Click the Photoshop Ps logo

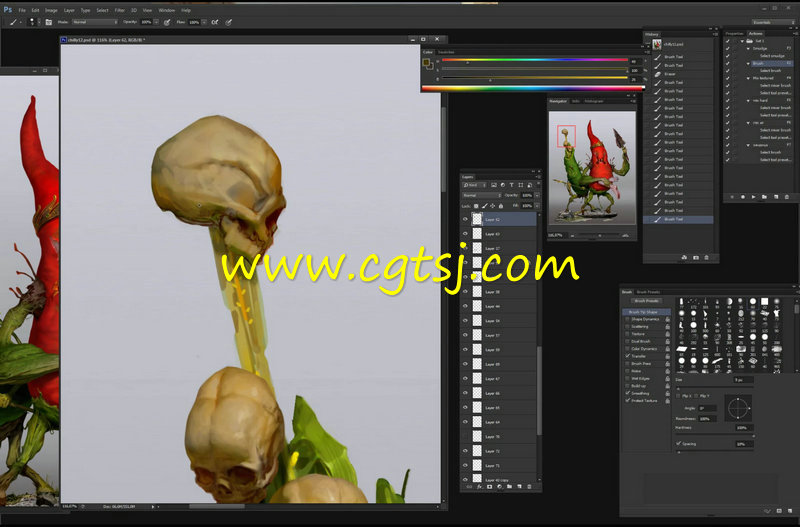click(8, 10)
